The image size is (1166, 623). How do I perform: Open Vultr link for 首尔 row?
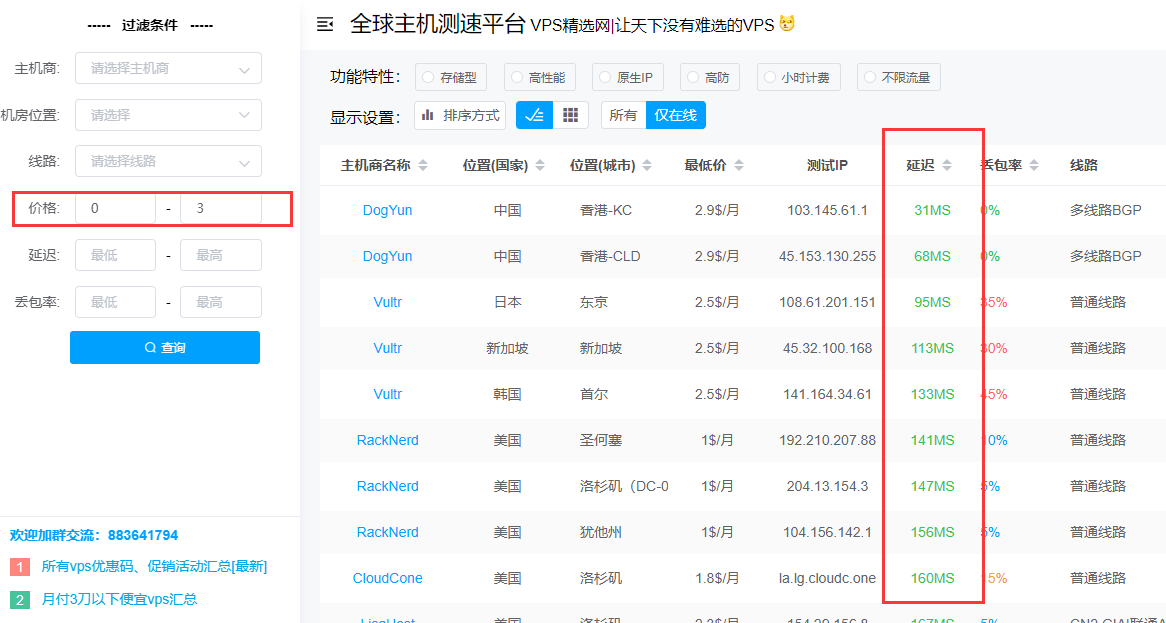(387, 394)
